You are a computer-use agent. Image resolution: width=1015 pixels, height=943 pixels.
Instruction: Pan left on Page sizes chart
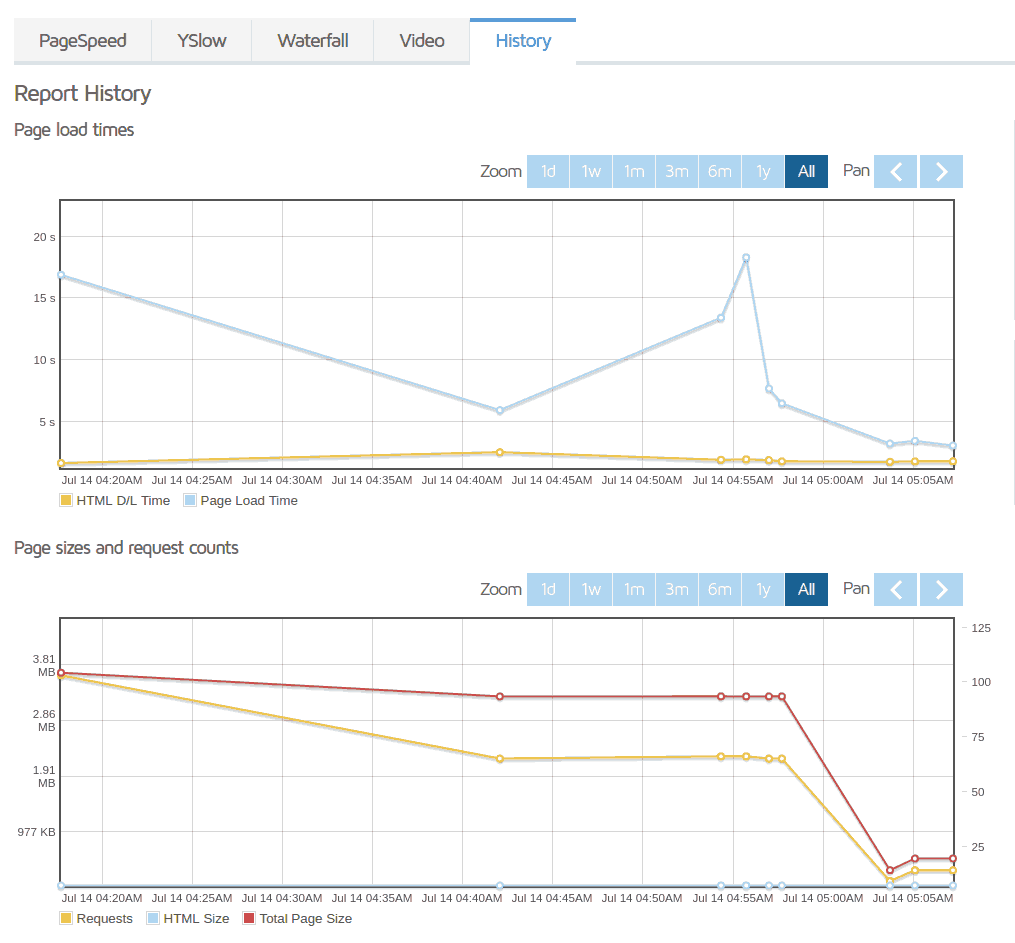click(895, 590)
